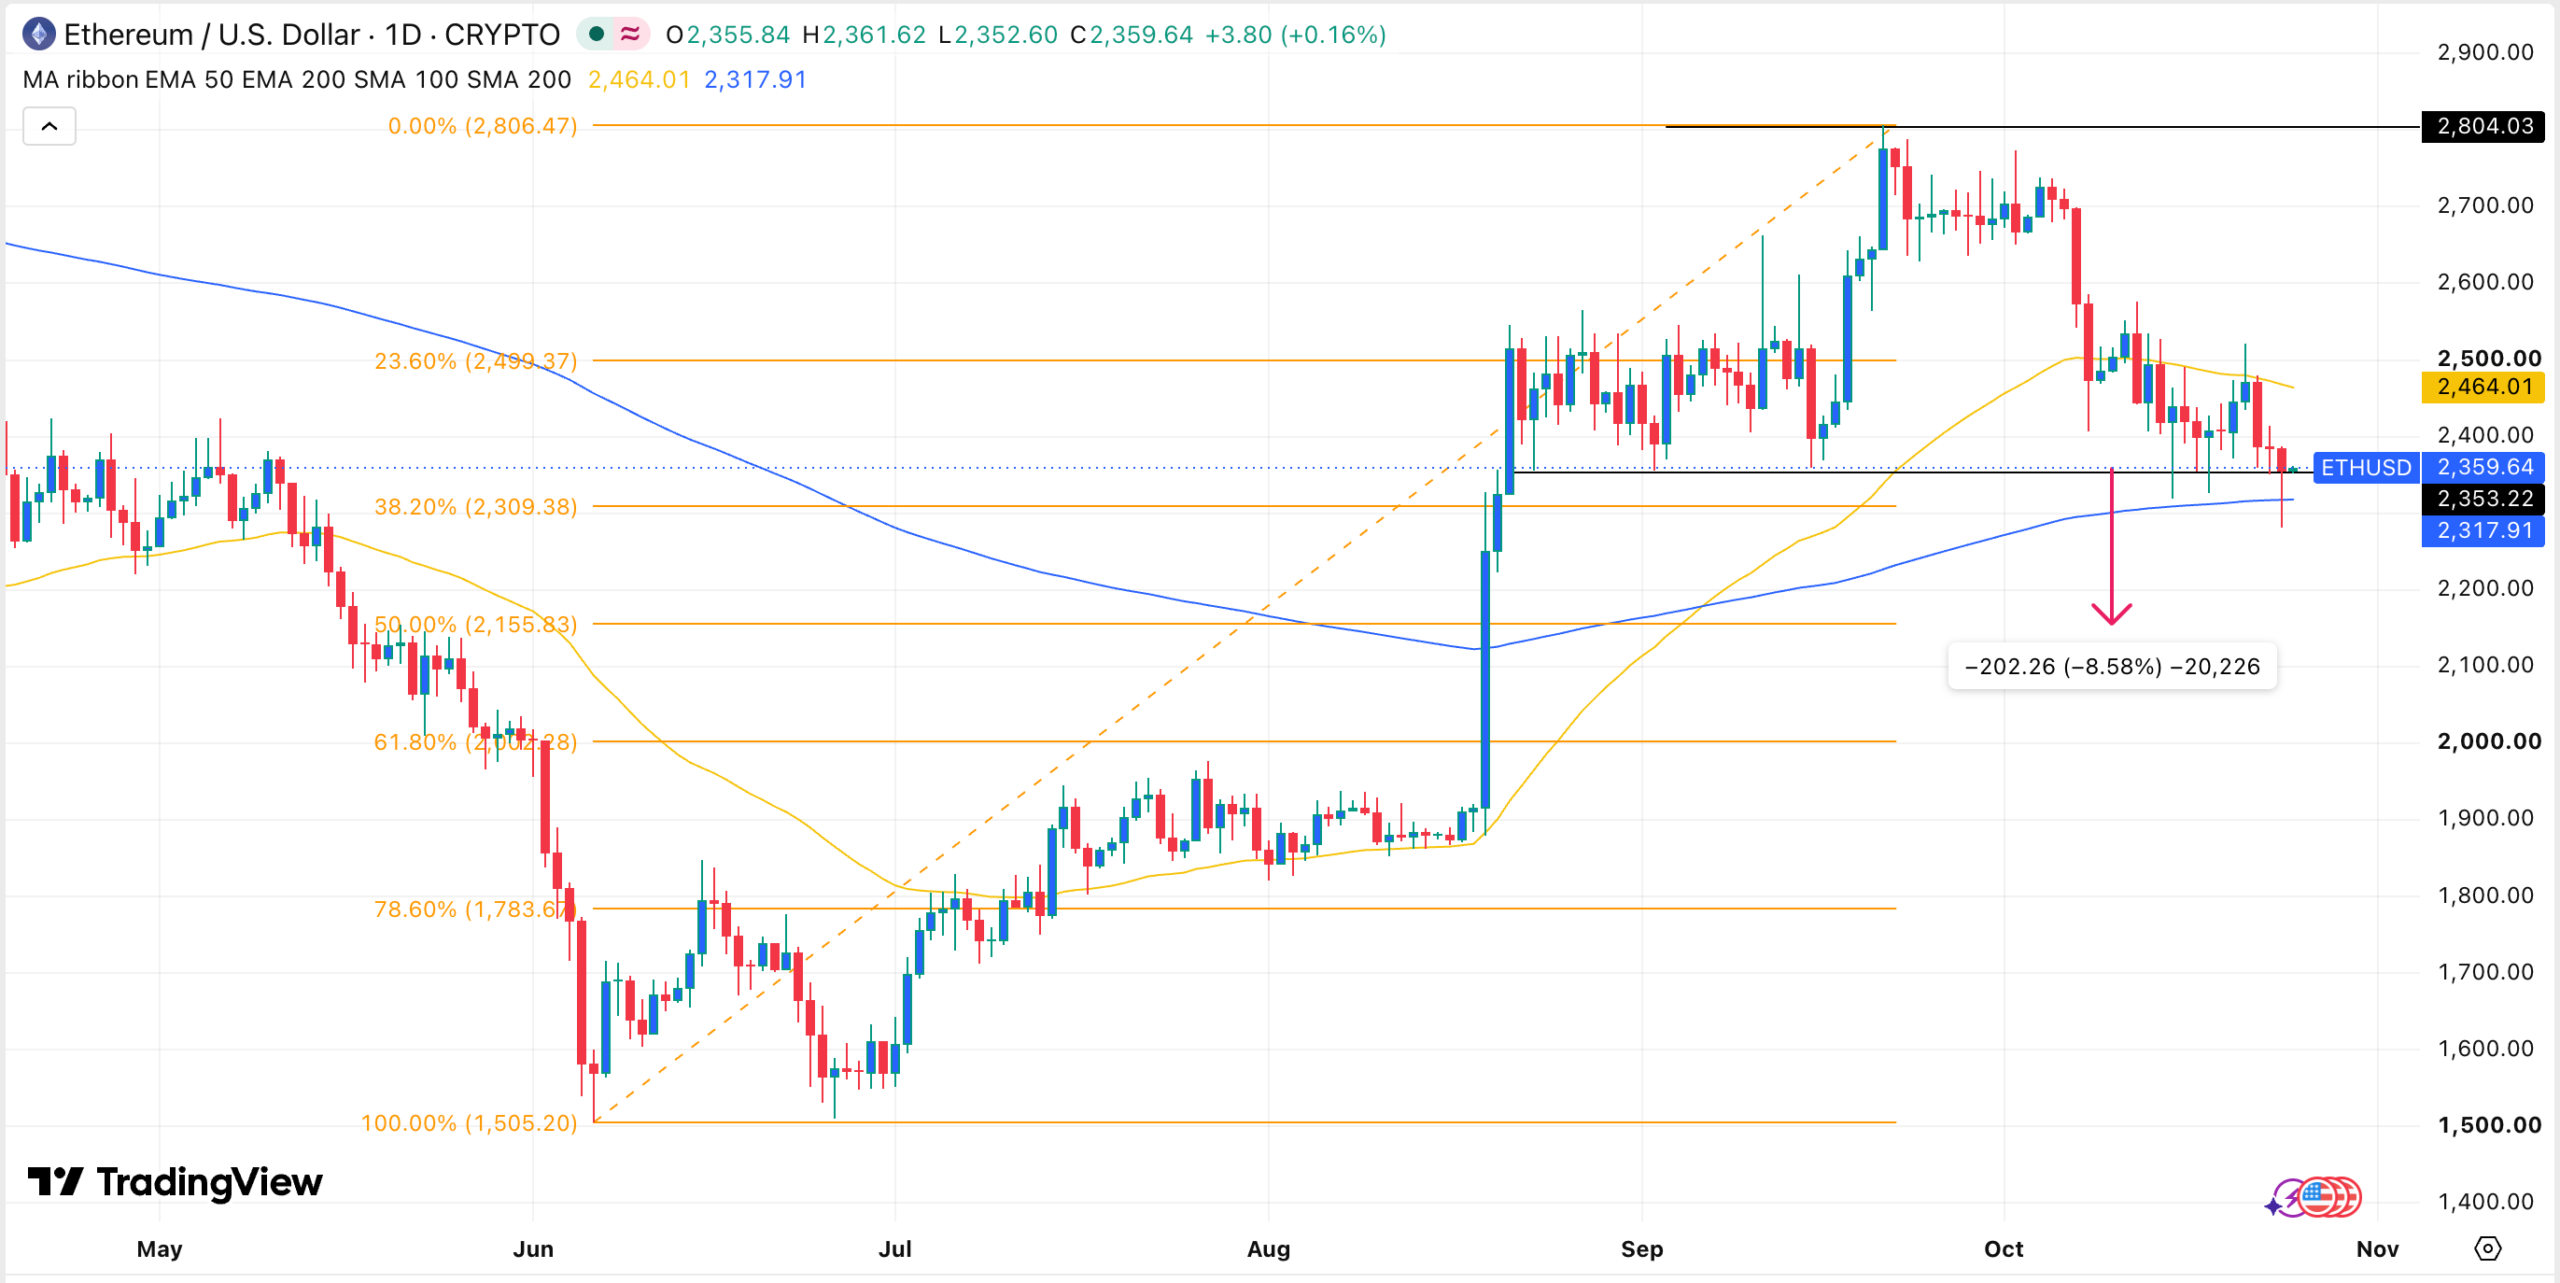The width and height of the screenshot is (2560, 1283).
Task: Click the +3.80 (+0.16%) change value
Action: [1296, 35]
